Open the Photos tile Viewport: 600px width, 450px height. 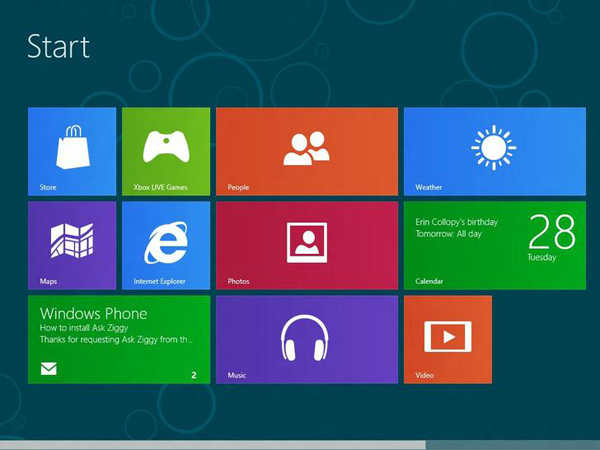point(307,245)
